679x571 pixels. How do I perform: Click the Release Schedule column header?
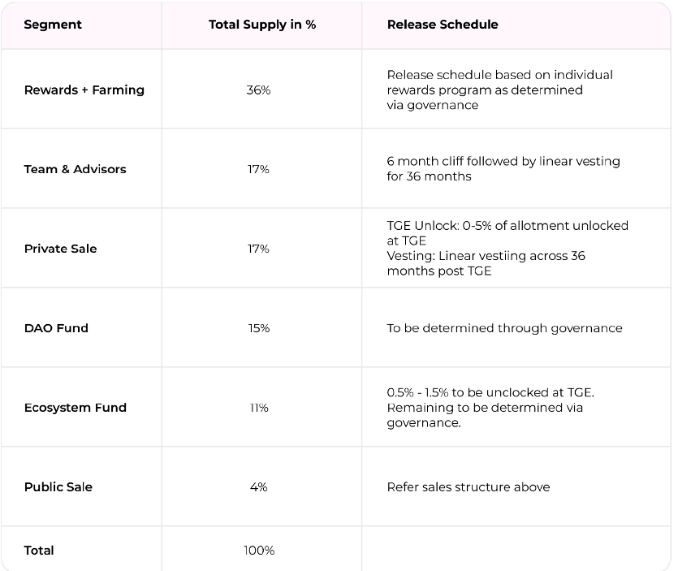click(x=442, y=25)
